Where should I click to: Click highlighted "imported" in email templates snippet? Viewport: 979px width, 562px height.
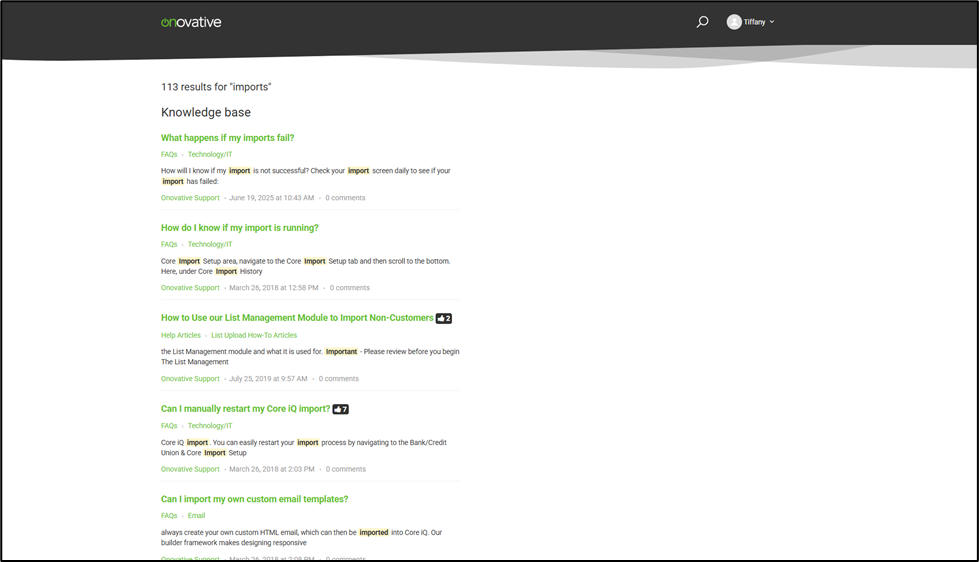[374, 533]
